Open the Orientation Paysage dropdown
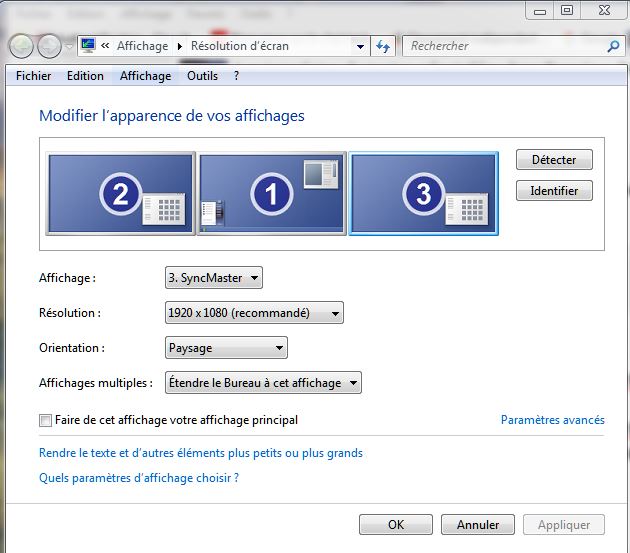This screenshot has width=630, height=553. tap(226, 348)
